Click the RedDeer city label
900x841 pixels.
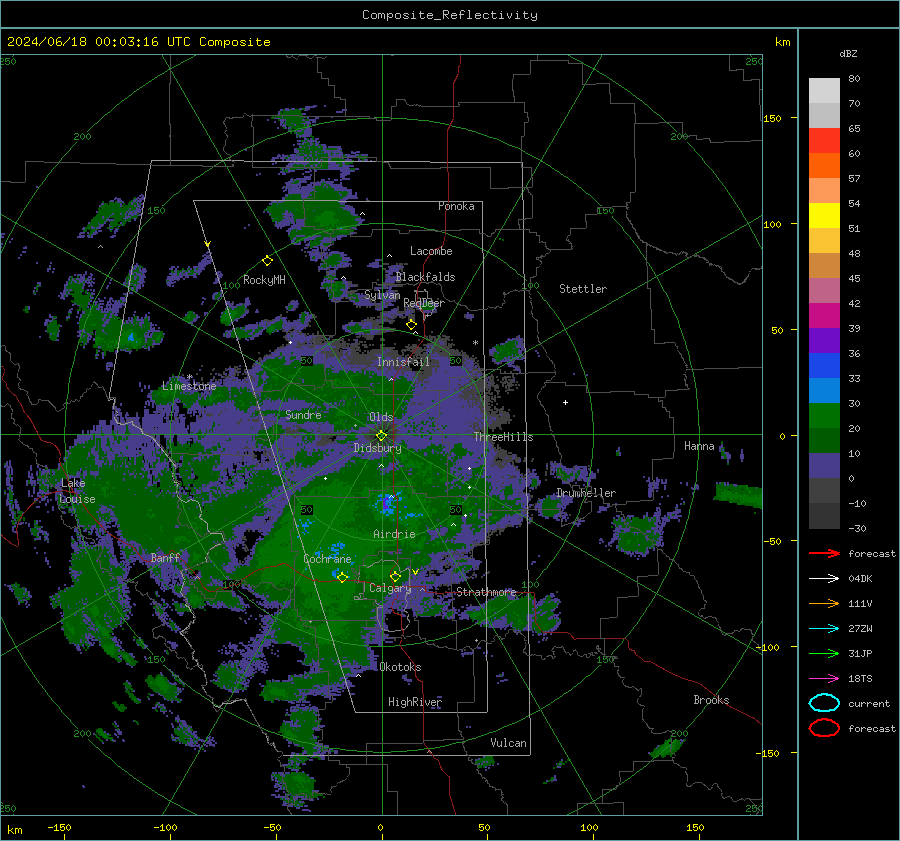[424, 303]
